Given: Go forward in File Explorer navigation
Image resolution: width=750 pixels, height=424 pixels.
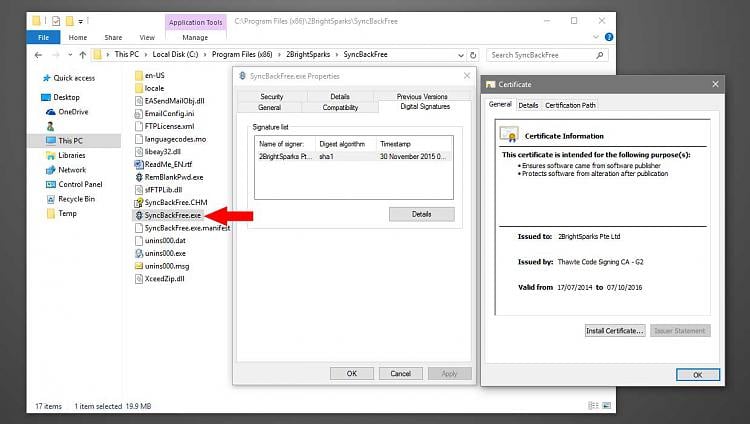Looking at the screenshot, I should [55, 55].
